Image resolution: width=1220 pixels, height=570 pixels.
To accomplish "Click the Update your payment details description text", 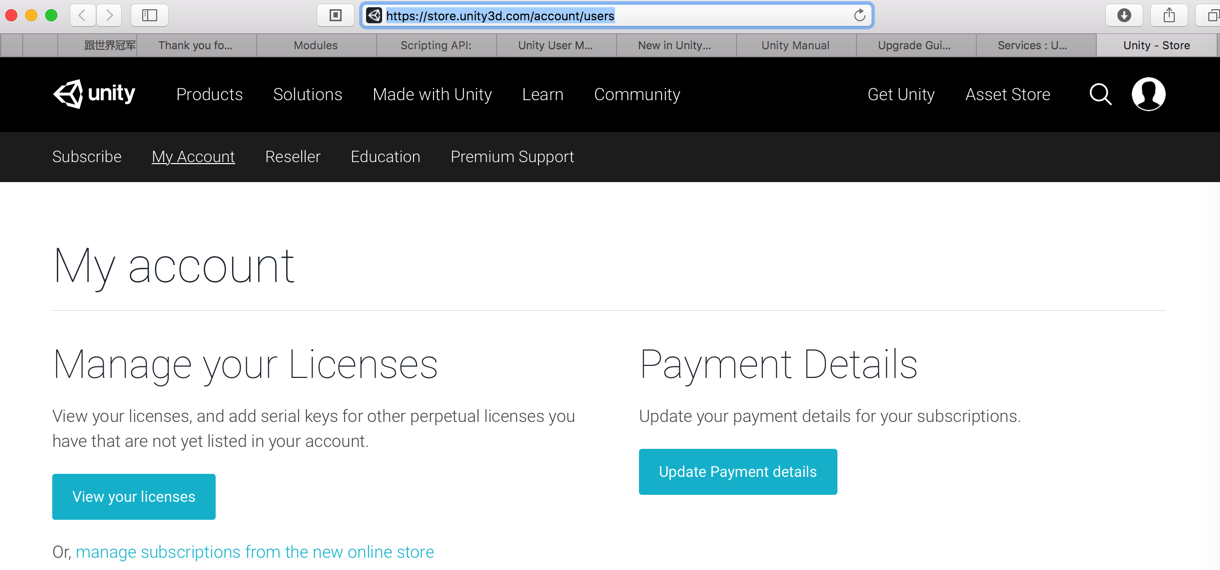I will (x=830, y=416).
